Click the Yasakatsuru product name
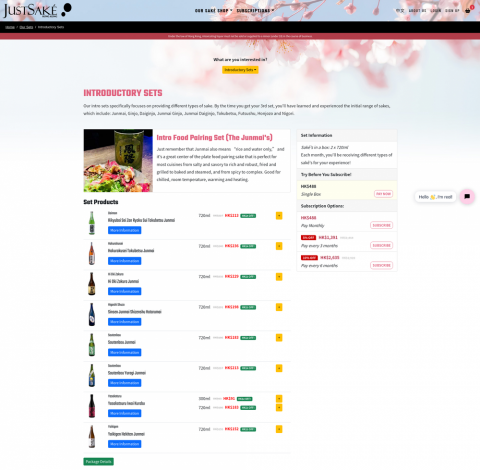The image size is (480, 470). pyautogui.click(x=126, y=403)
